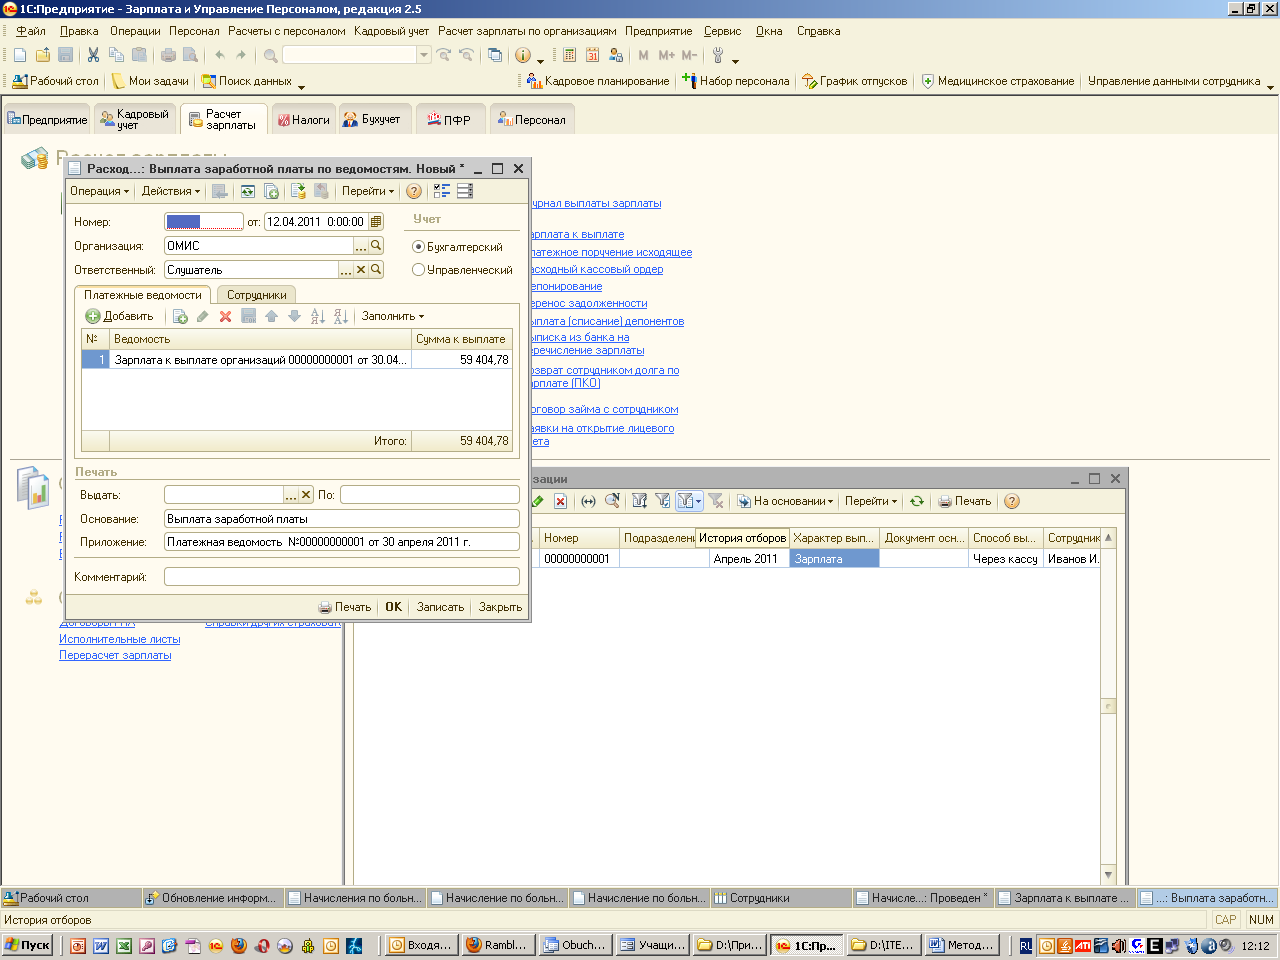Switch to the Сотрудники tab

coord(257,295)
